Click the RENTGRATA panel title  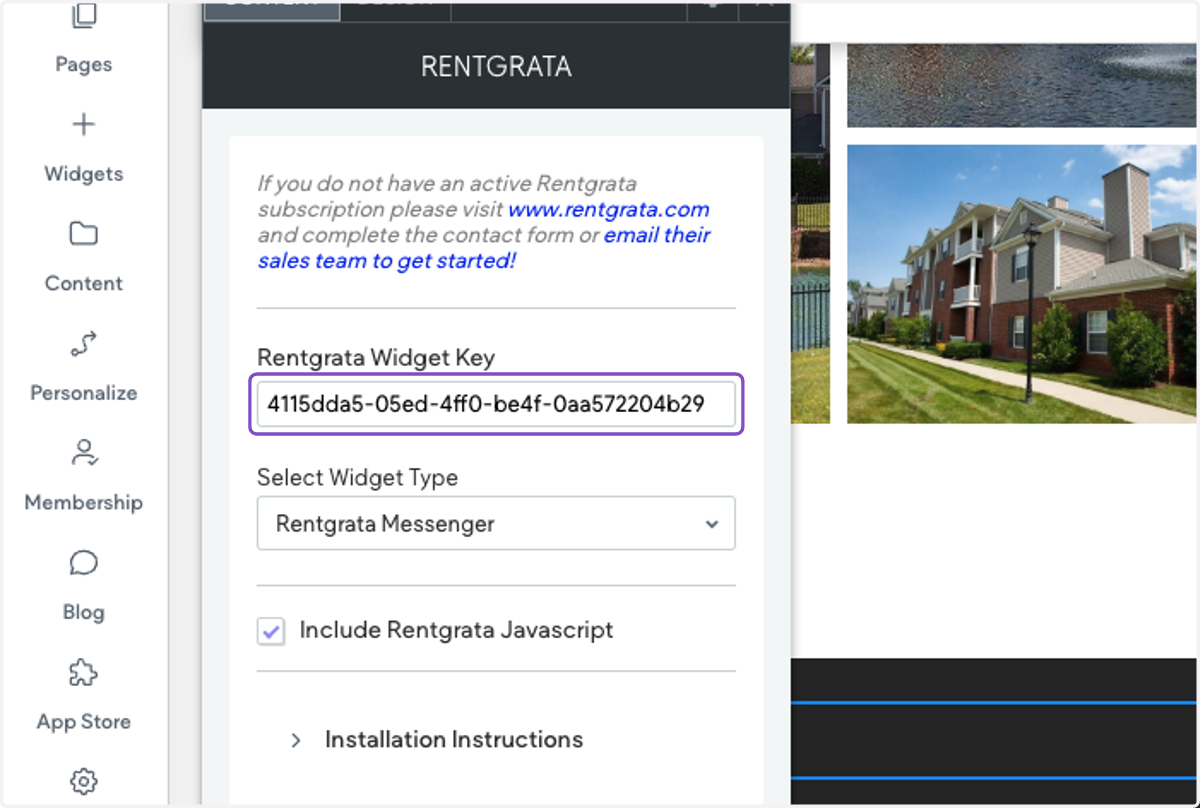pyautogui.click(x=496, y=67)
